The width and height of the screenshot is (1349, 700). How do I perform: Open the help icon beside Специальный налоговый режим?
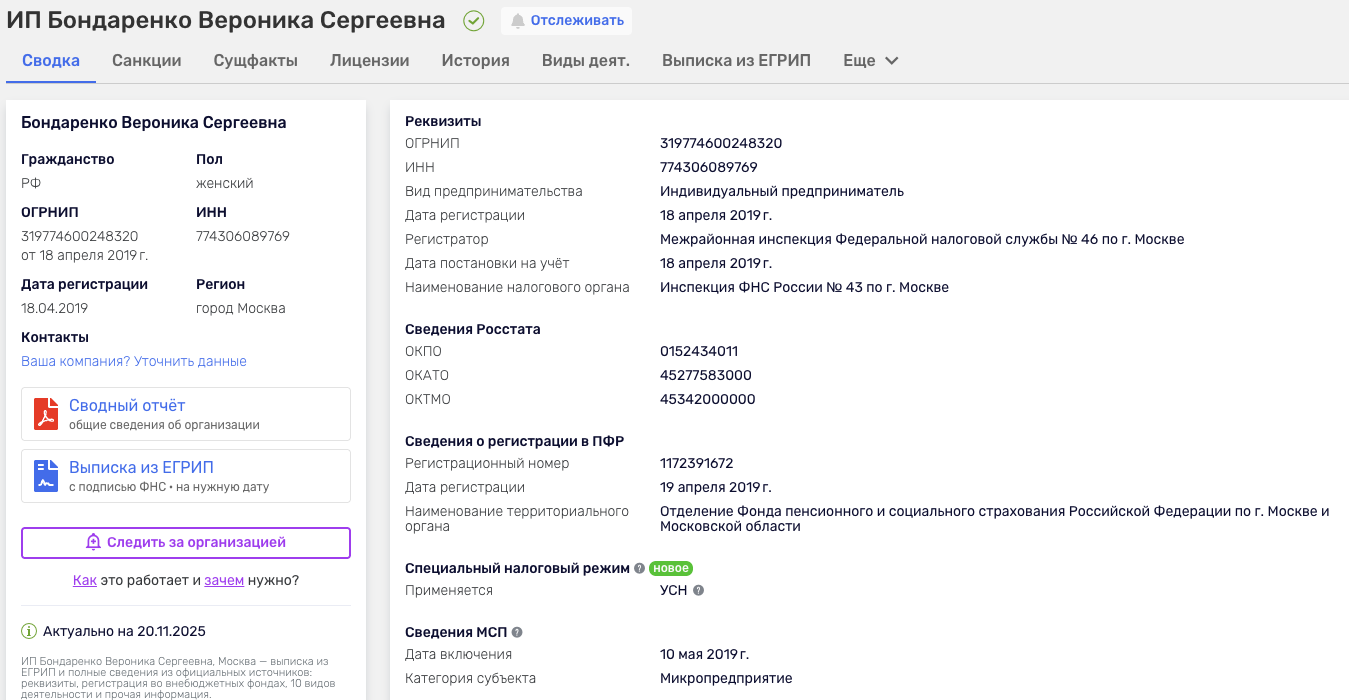639,567
